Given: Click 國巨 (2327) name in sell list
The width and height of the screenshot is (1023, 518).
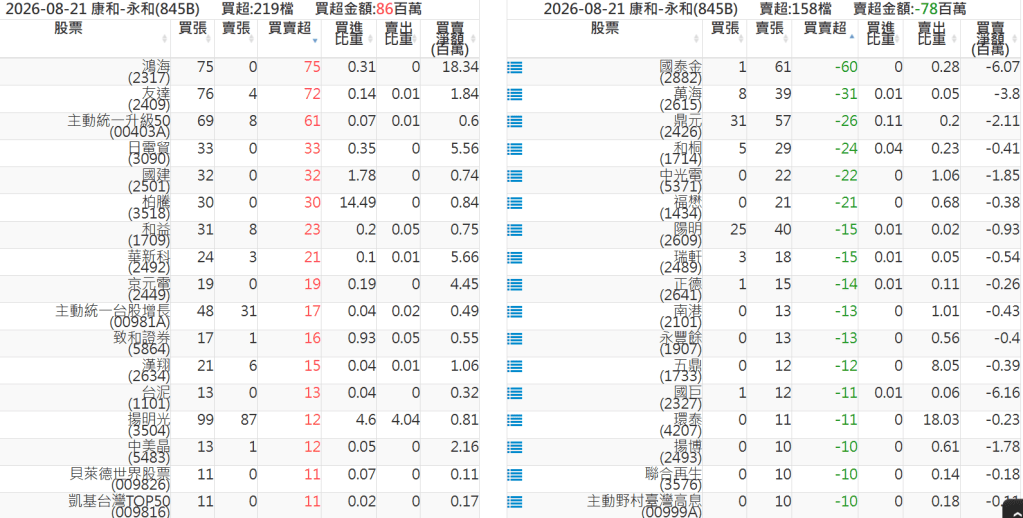Looking at the screenshot, I should [x=680, y=398].
